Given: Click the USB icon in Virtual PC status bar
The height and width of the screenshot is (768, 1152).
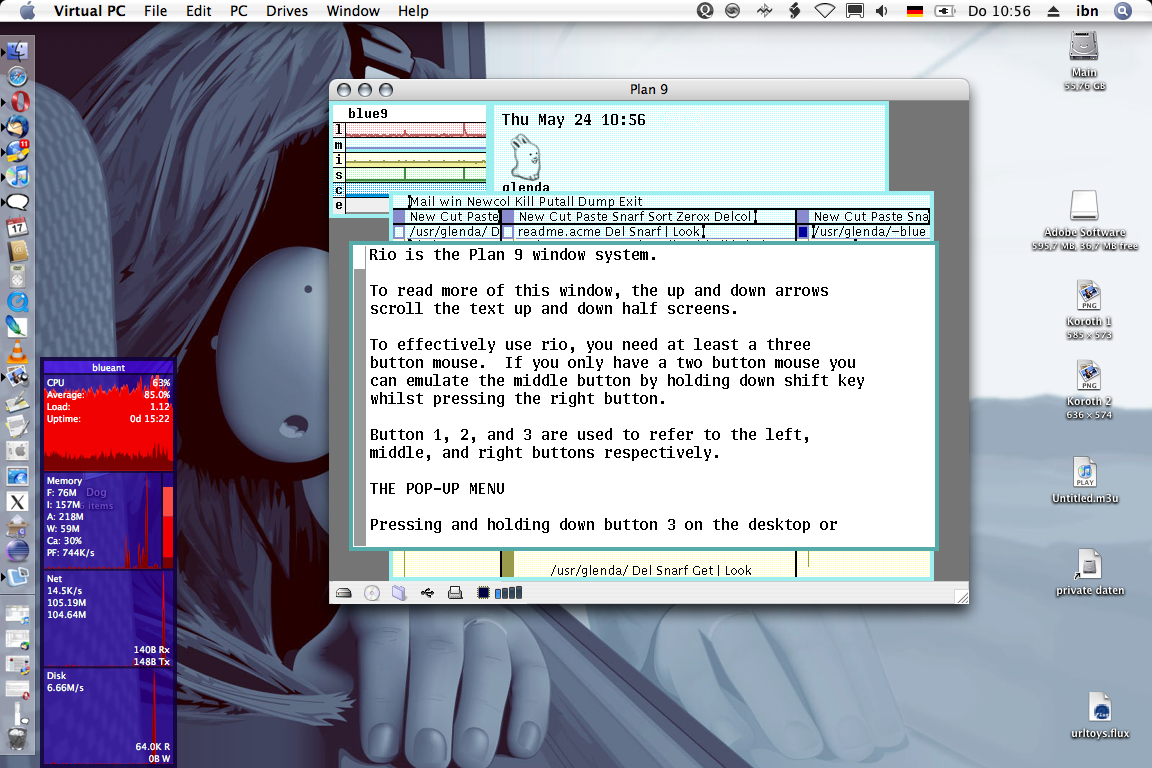Looking at the screenshot, I should click(x=427, y=593).
